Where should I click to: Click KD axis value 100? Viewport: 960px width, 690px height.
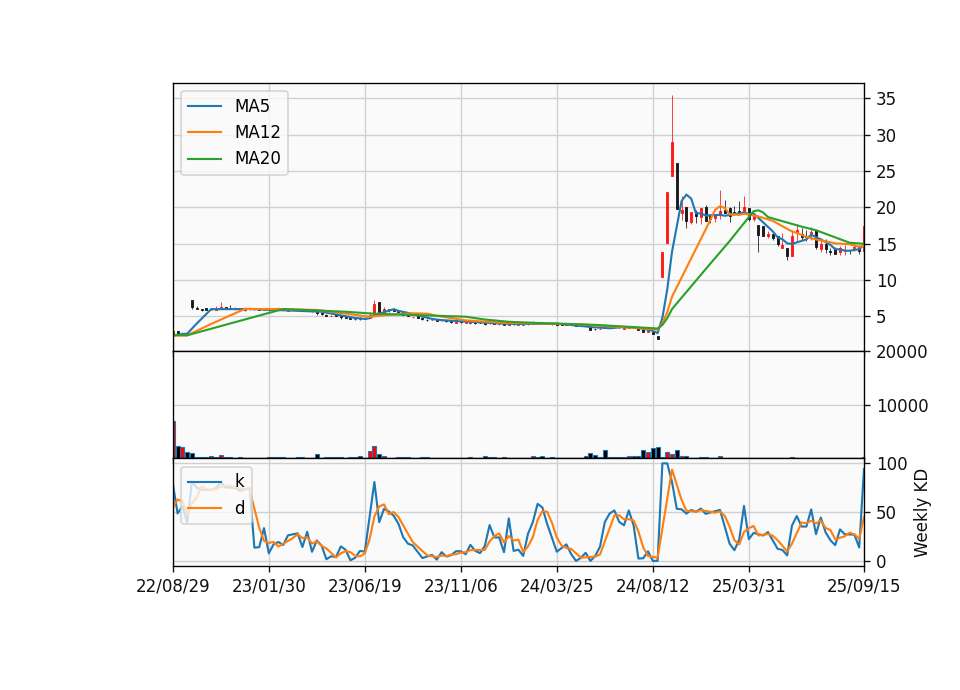(891, 464)
